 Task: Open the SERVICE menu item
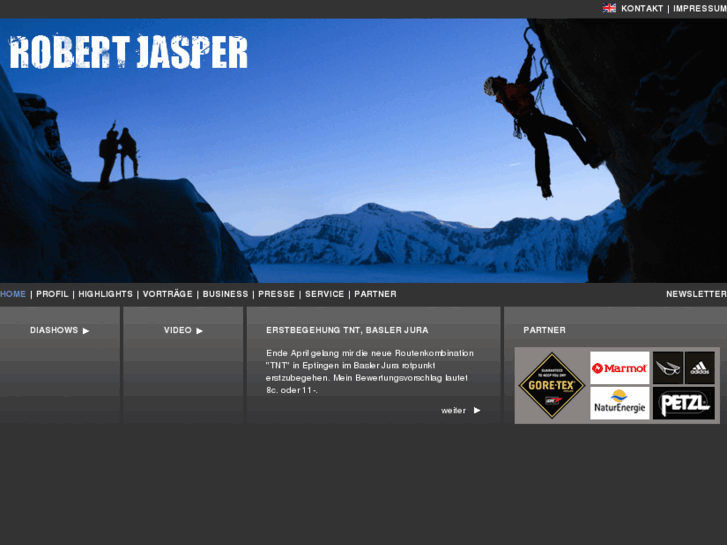click(x=325, y=294)
